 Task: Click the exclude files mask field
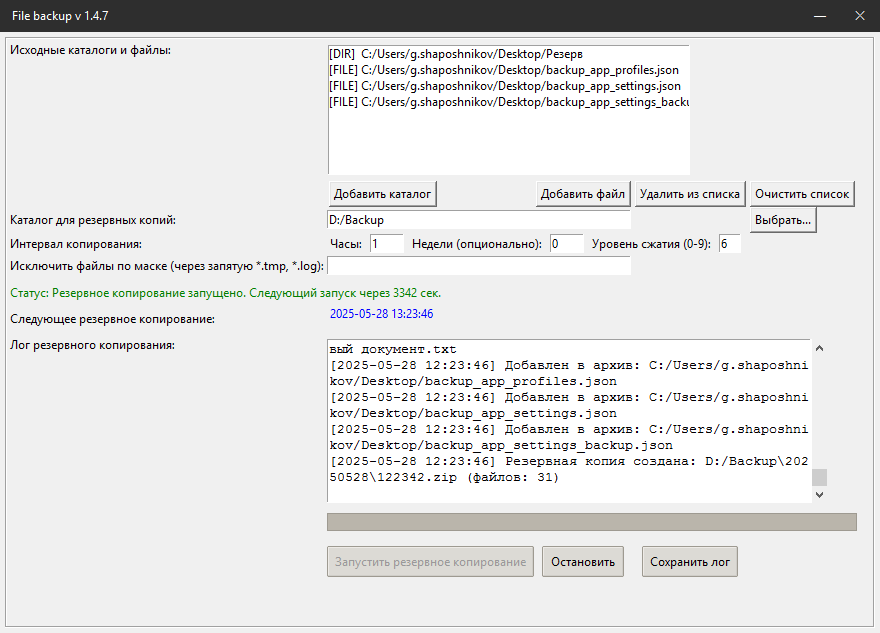click(479, 266)
